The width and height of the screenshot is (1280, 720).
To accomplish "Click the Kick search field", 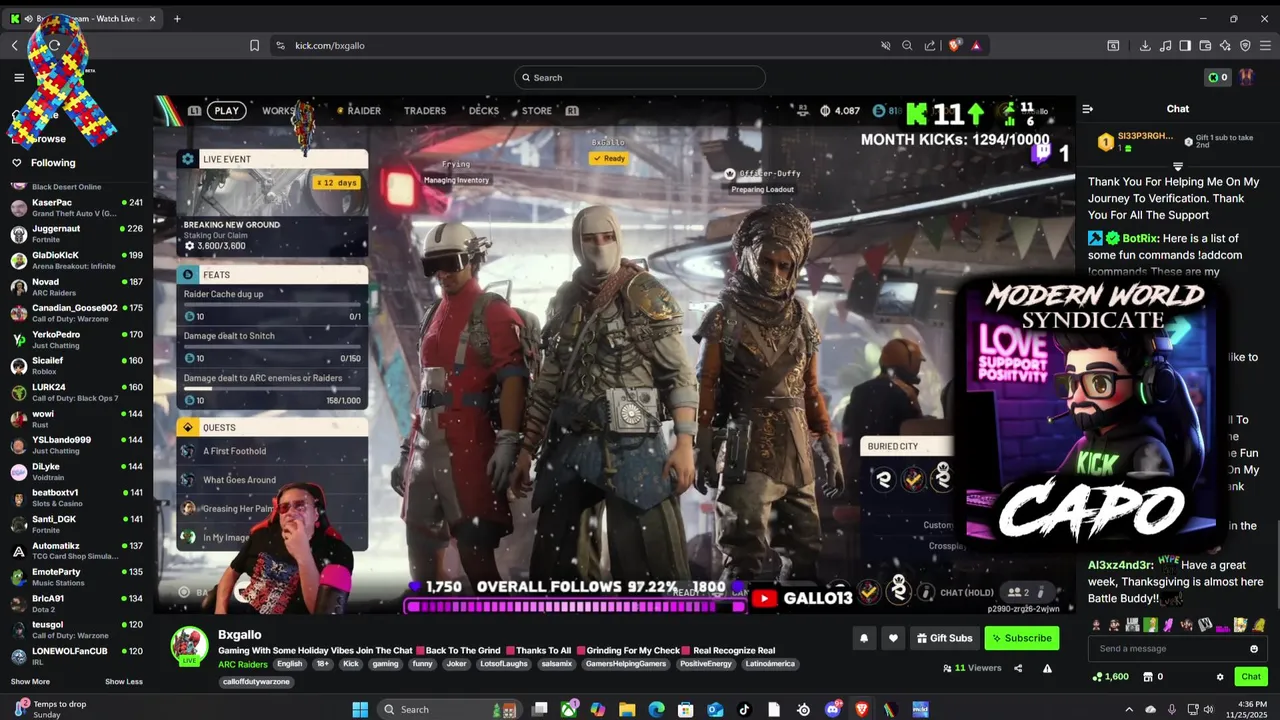I will tap(640, 77).
